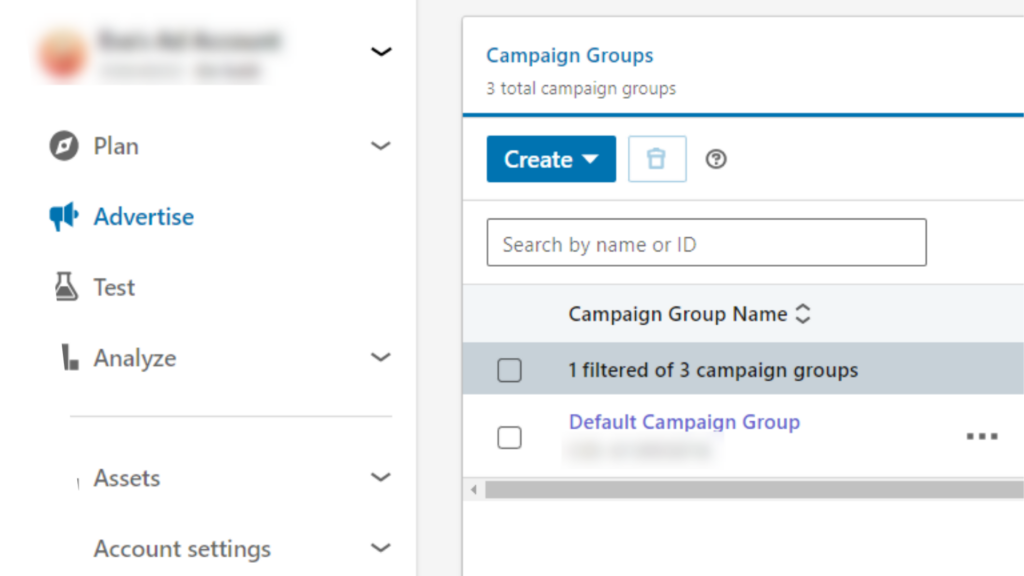Image resolution: width=1024 pixels, height=576 pixels.
Task: Click the Analyze bar chart icon
Action: 69,357
